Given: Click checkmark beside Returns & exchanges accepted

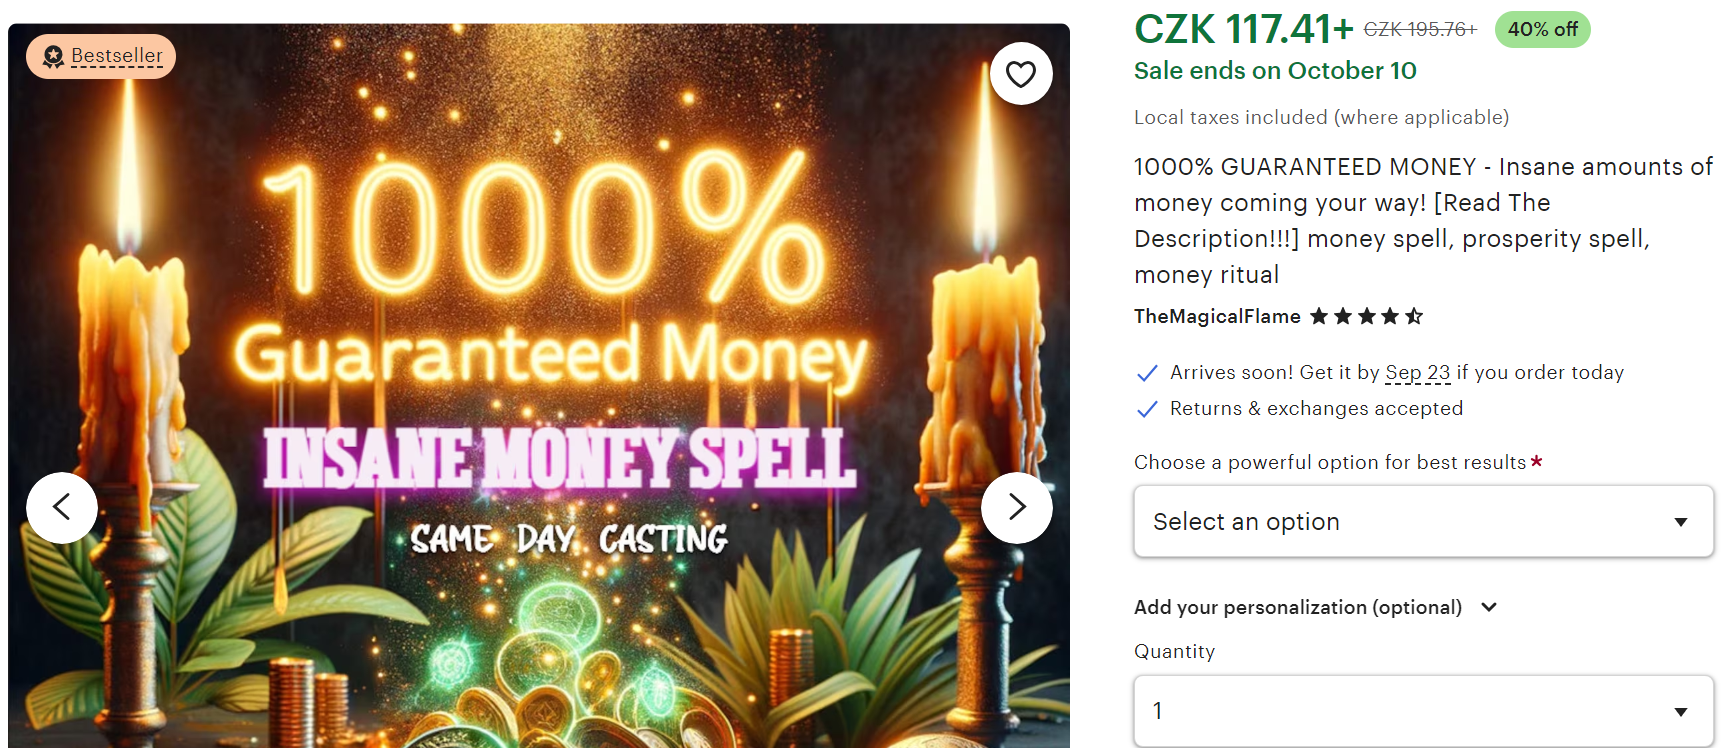Looking at the screenshot, I should 1147,409.
